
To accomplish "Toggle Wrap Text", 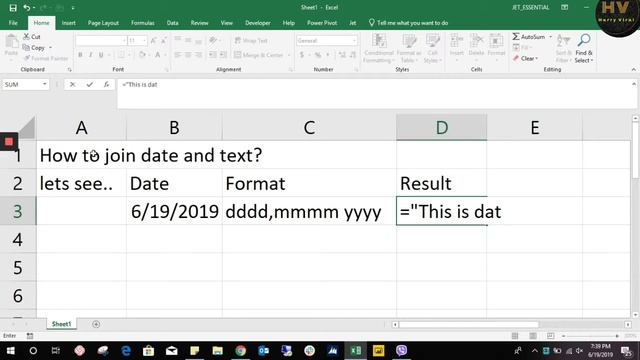I will point(251,40).
